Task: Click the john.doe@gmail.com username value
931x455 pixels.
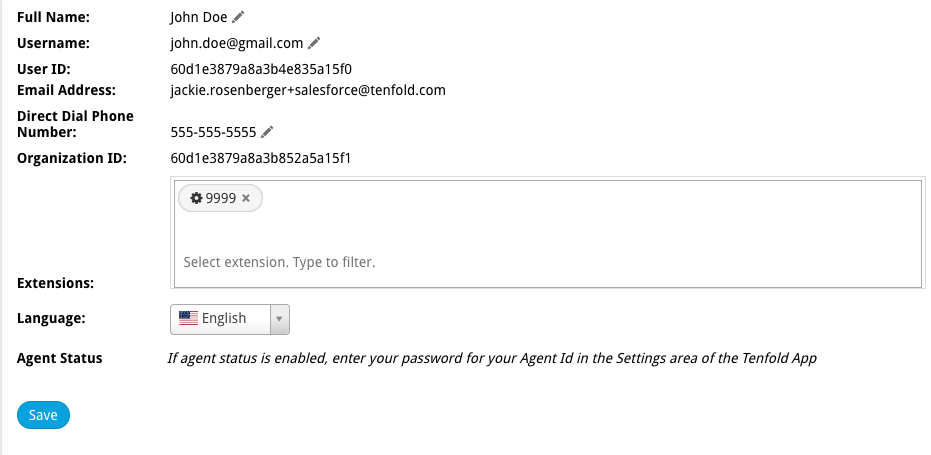Action: tap(237, 43)
